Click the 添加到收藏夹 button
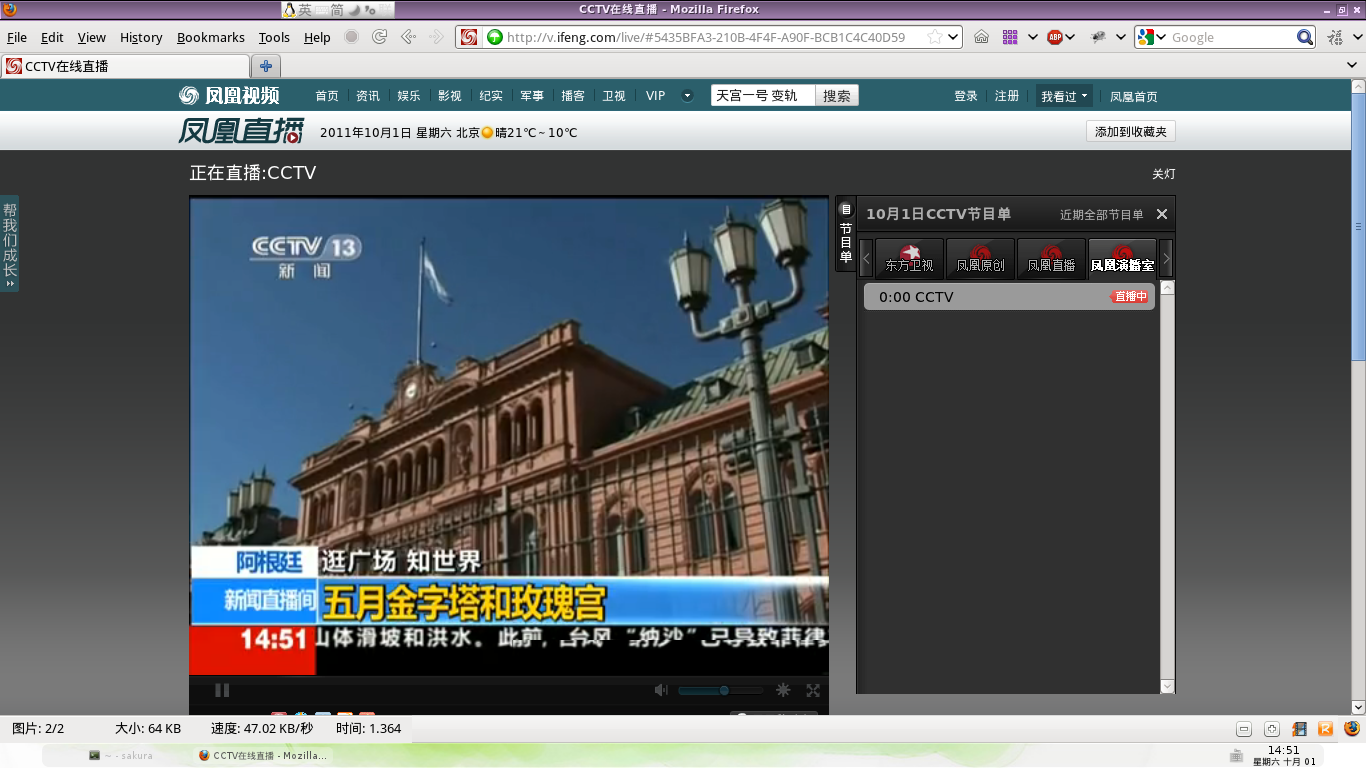This screenshot has width=1366, height=768. (1131, 132)
